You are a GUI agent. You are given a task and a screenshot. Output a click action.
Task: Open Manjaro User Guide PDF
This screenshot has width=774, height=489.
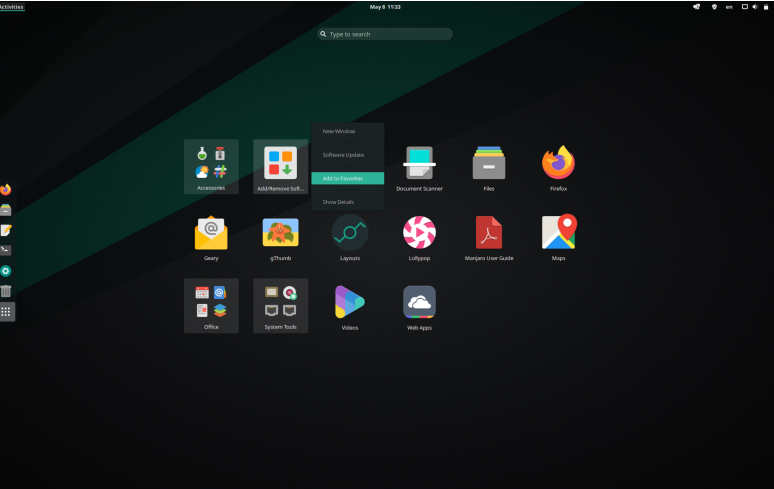click(x=489, y=237)
